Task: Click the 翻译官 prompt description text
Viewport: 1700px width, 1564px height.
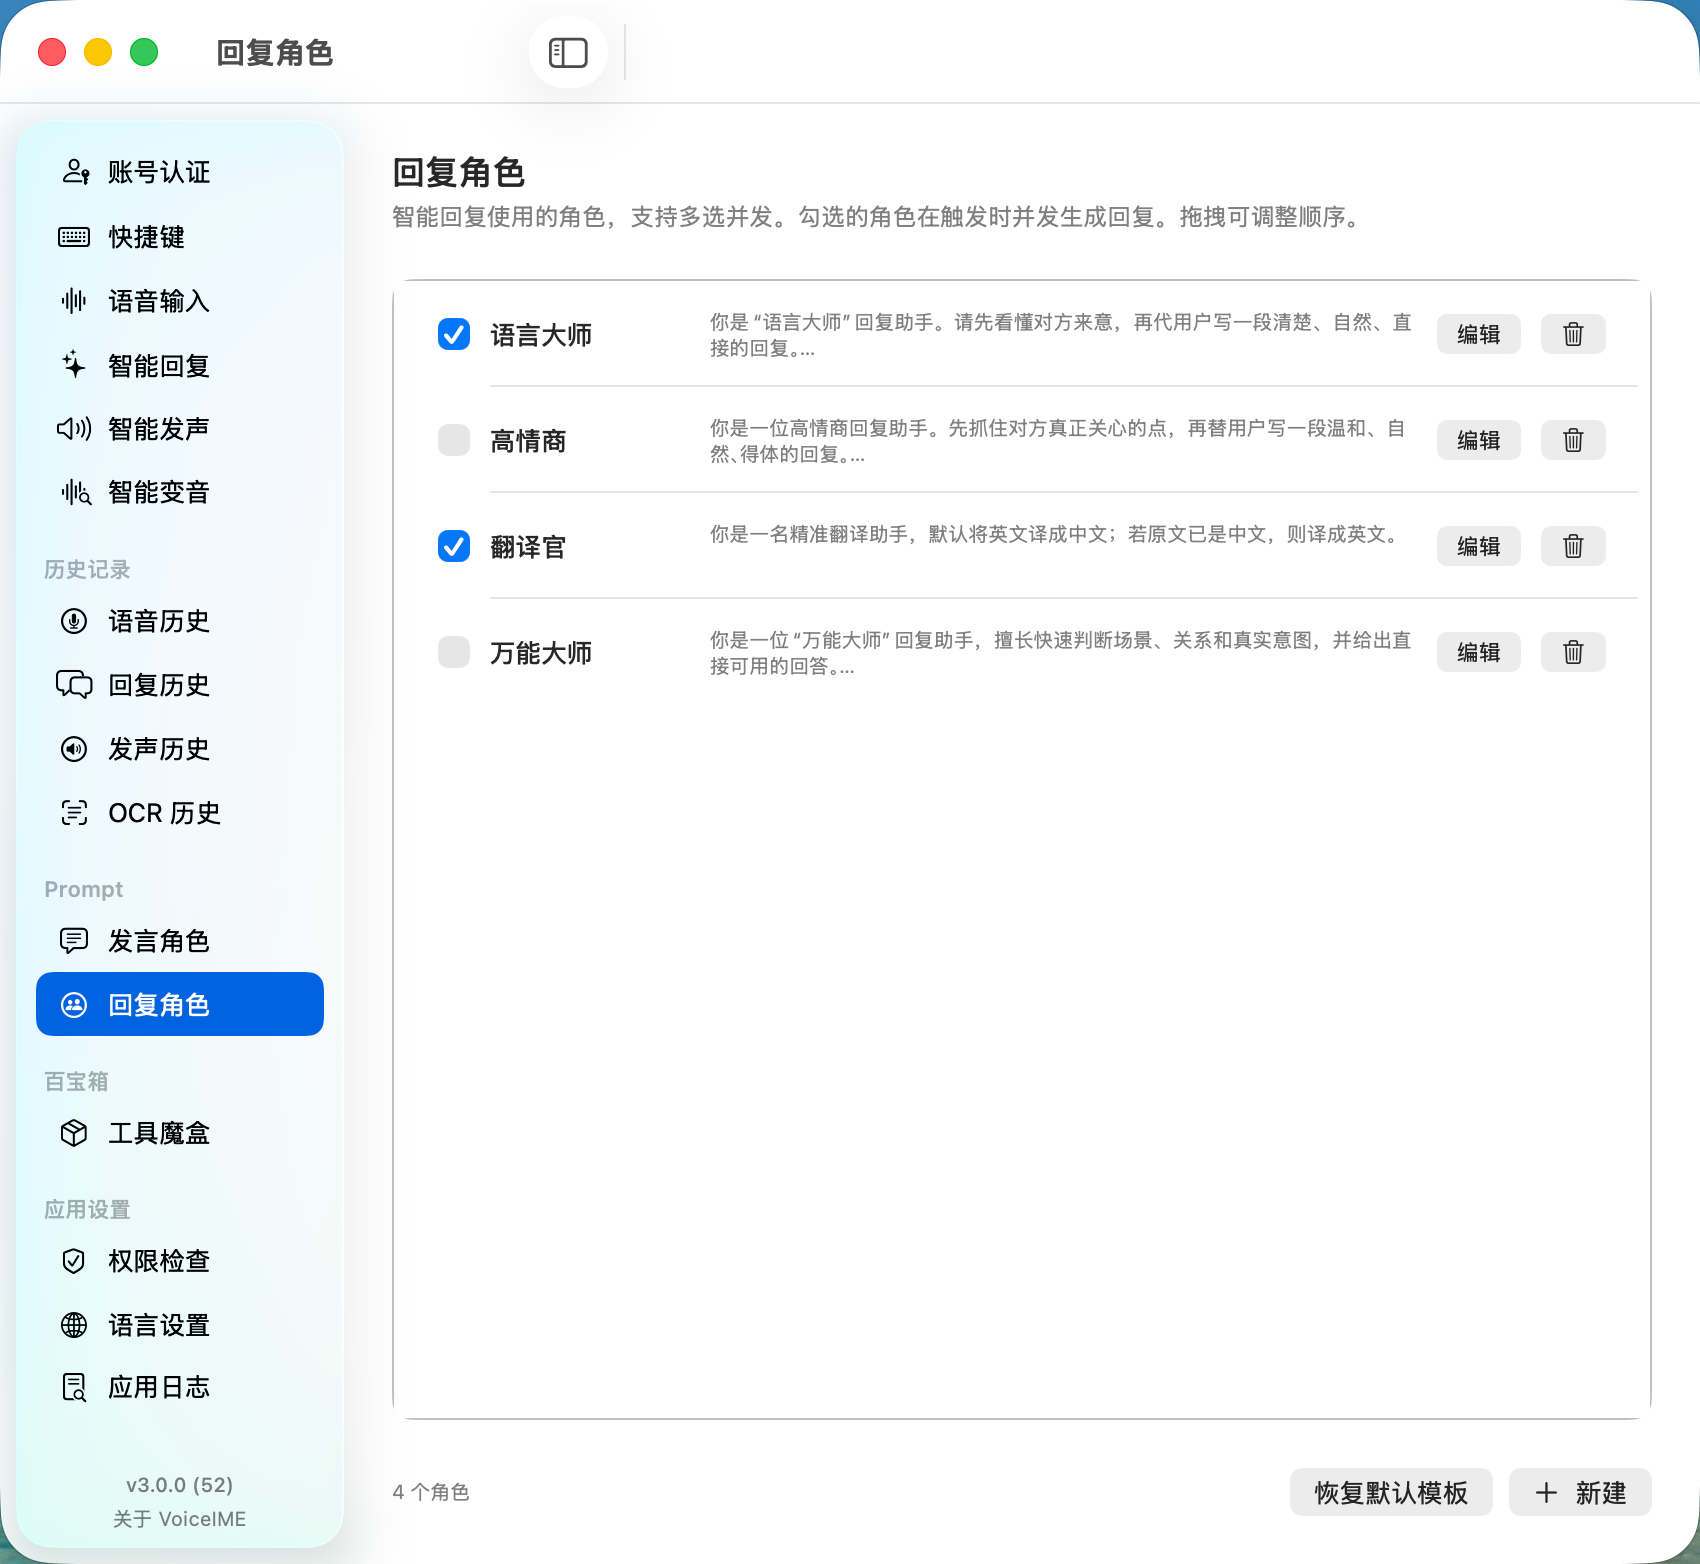Action: click(1057, 534)
